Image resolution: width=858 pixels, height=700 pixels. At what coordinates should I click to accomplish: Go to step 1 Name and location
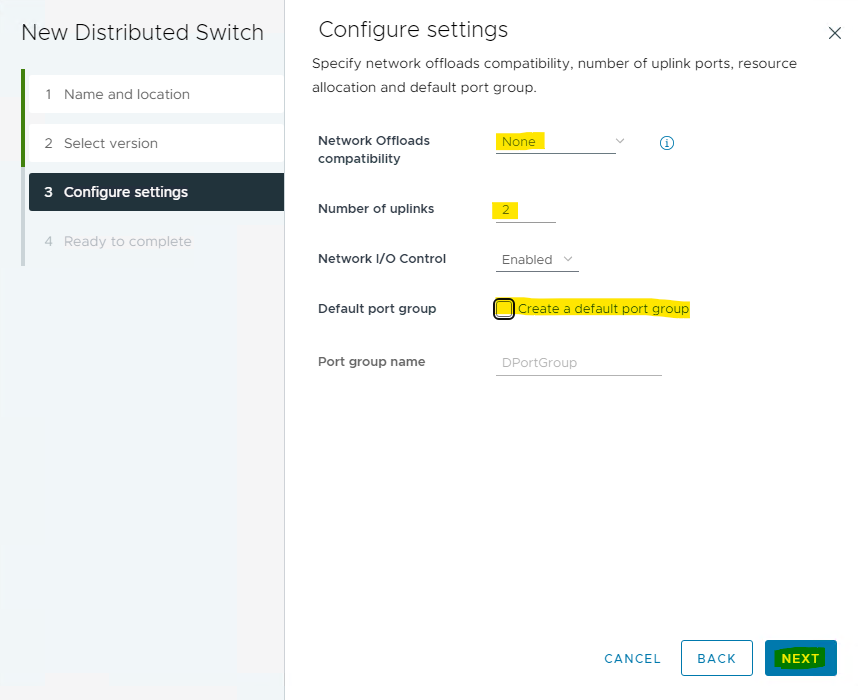[127, 94]
